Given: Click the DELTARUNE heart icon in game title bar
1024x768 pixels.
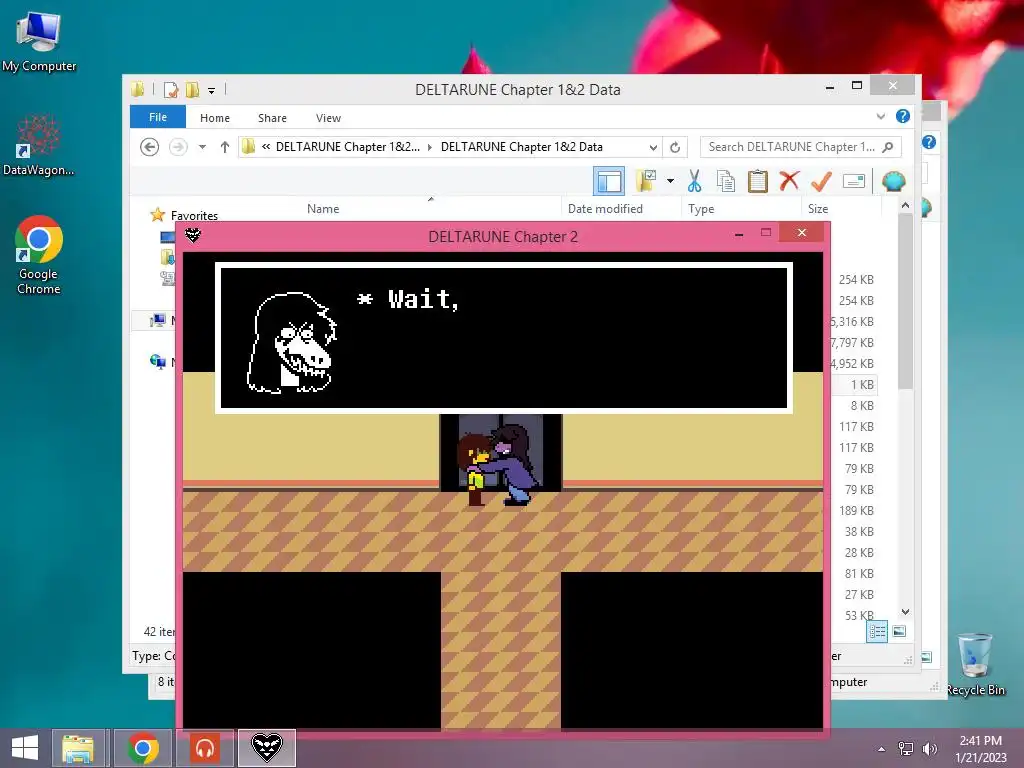Looking at the screenshot, I should pyautogui.click(x=193, y=235).
